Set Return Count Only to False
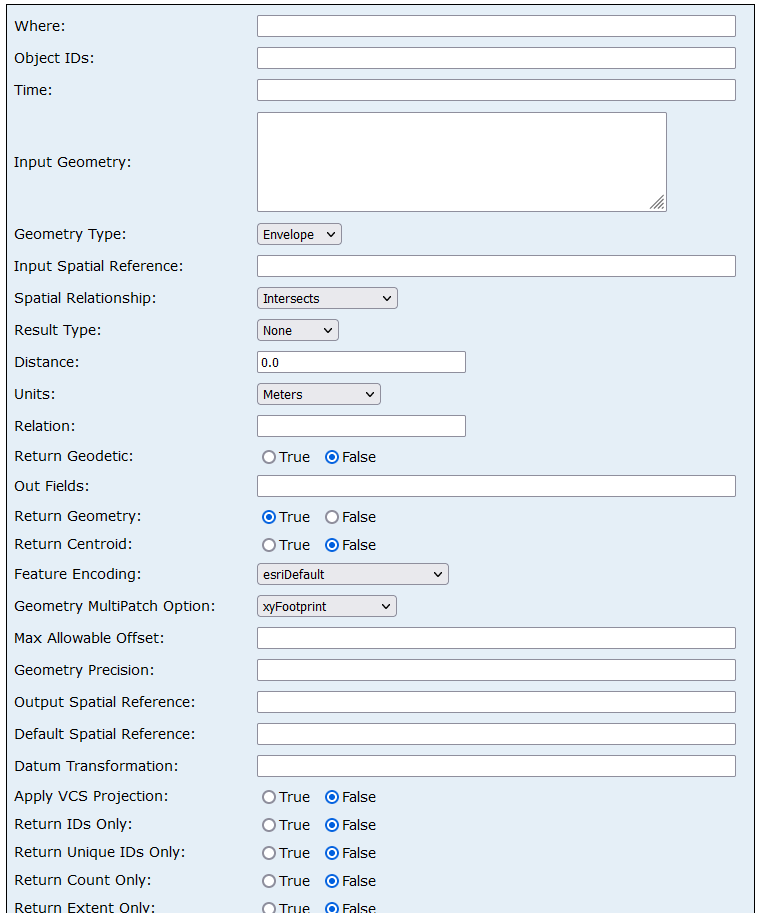Viewport: 763px width, 913px height. [332, 881]
